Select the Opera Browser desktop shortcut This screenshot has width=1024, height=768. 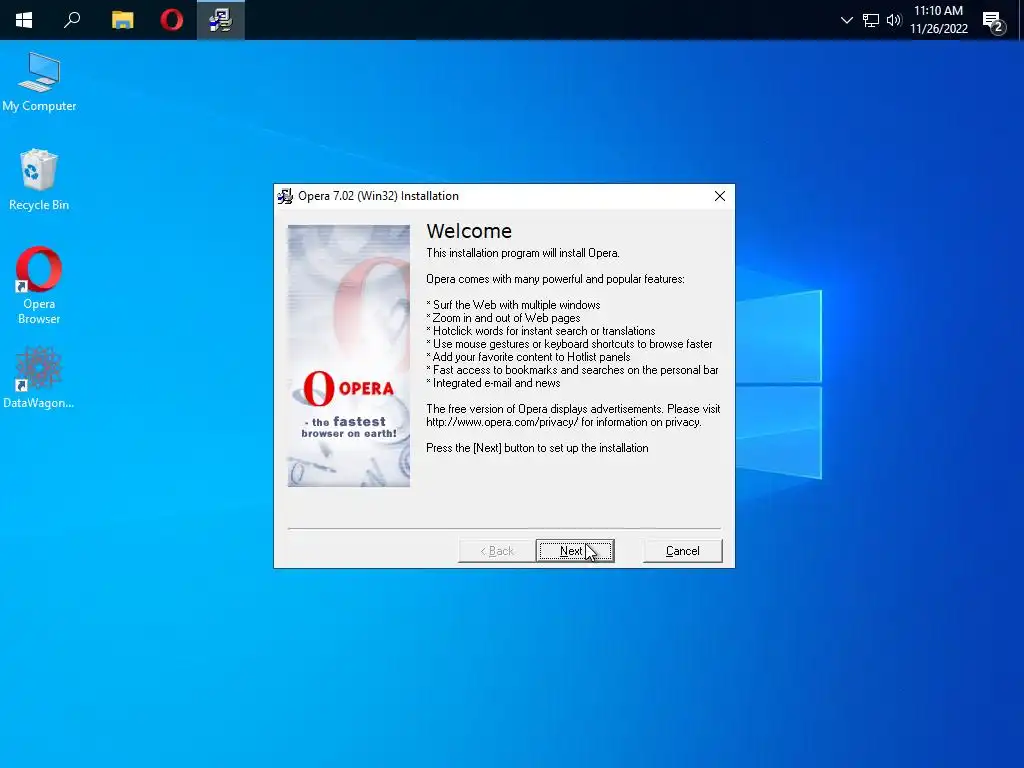click(39, 285)
